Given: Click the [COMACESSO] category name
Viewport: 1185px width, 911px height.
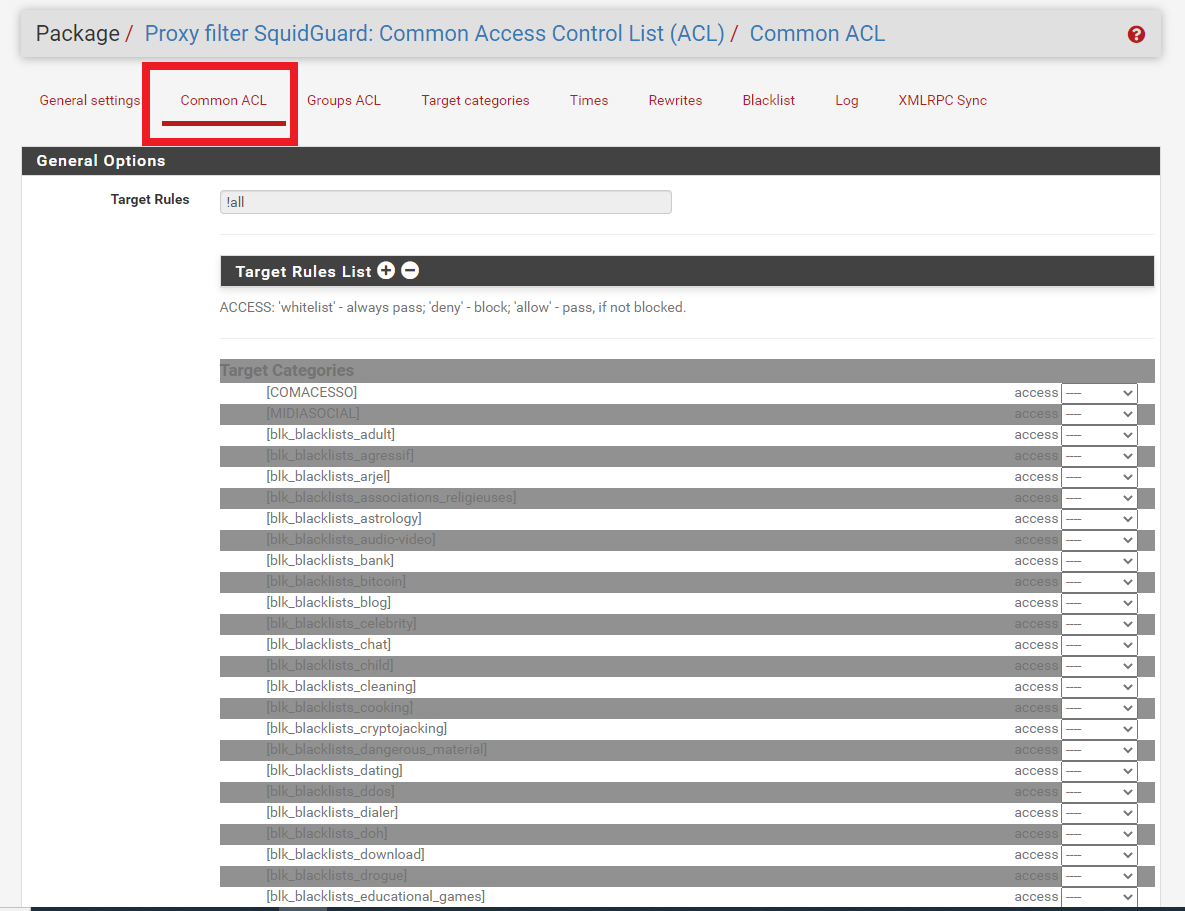Looking at the screenshot, I should coord(311,392).
